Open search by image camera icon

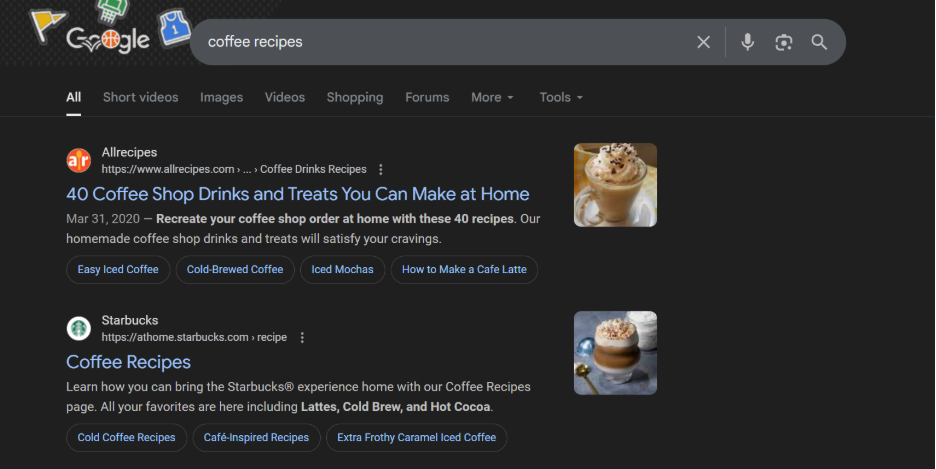(783, 42)
